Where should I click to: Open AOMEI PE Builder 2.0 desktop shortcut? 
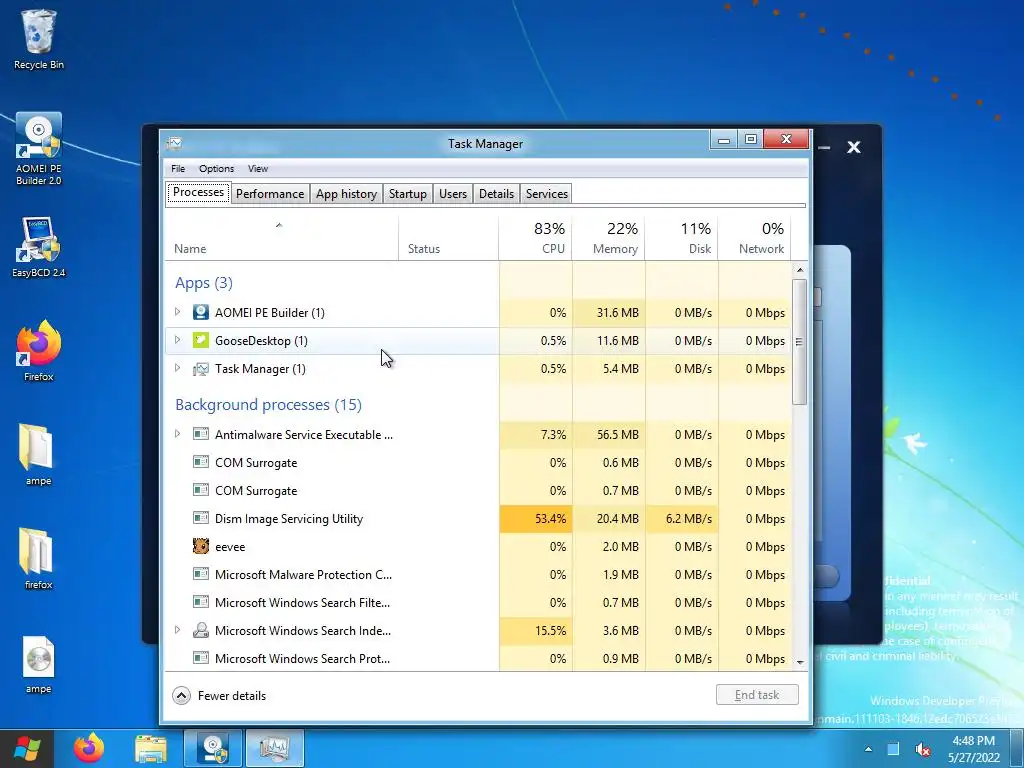[39, 148]
